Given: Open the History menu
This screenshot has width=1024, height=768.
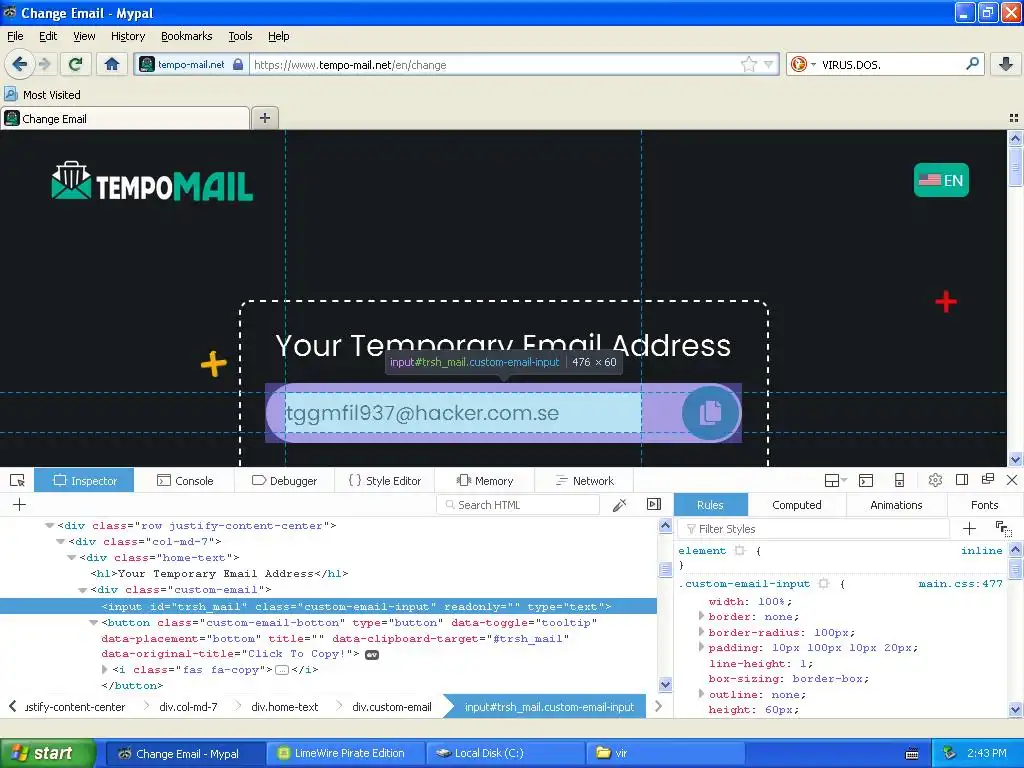Looking at the screenshot, I should (128, 37).
